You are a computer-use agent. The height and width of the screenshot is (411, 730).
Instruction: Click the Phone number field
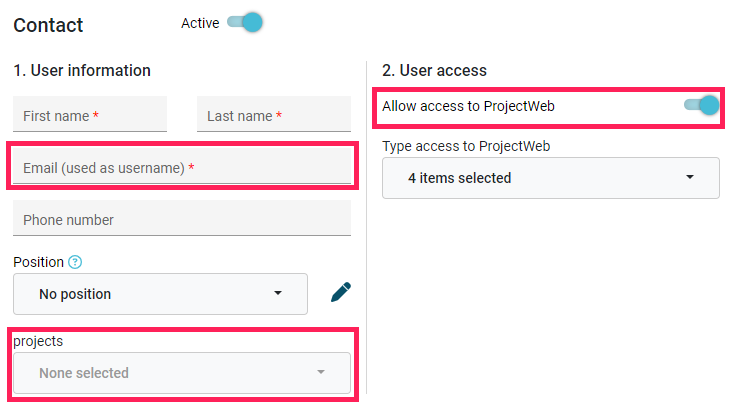[x=182, y=218]
